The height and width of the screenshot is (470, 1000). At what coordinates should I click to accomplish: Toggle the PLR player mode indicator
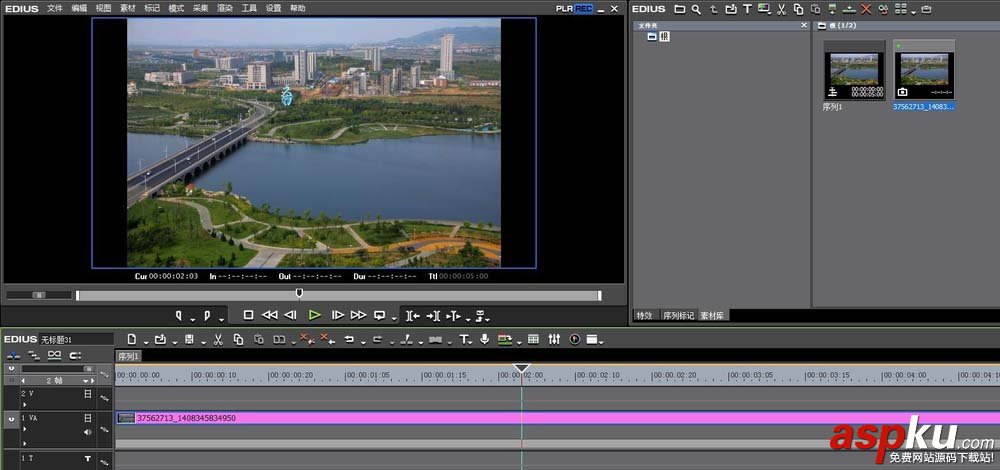(x=565, y=9)
